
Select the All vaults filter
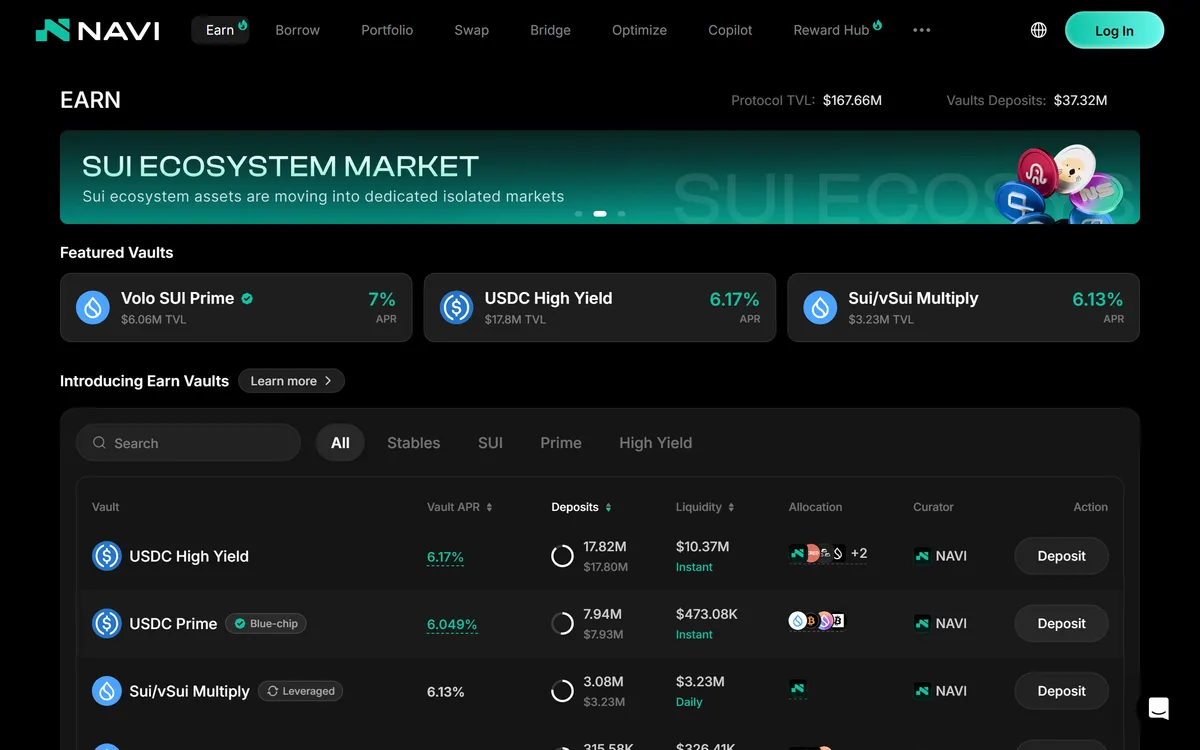pos(340,443)
